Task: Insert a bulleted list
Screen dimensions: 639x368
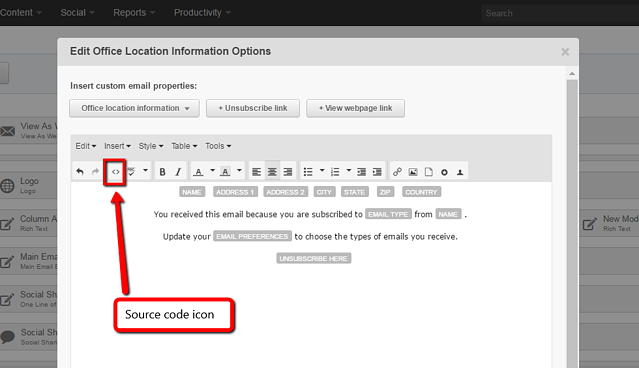Action: pyautogui.click(x=308, y=172)
